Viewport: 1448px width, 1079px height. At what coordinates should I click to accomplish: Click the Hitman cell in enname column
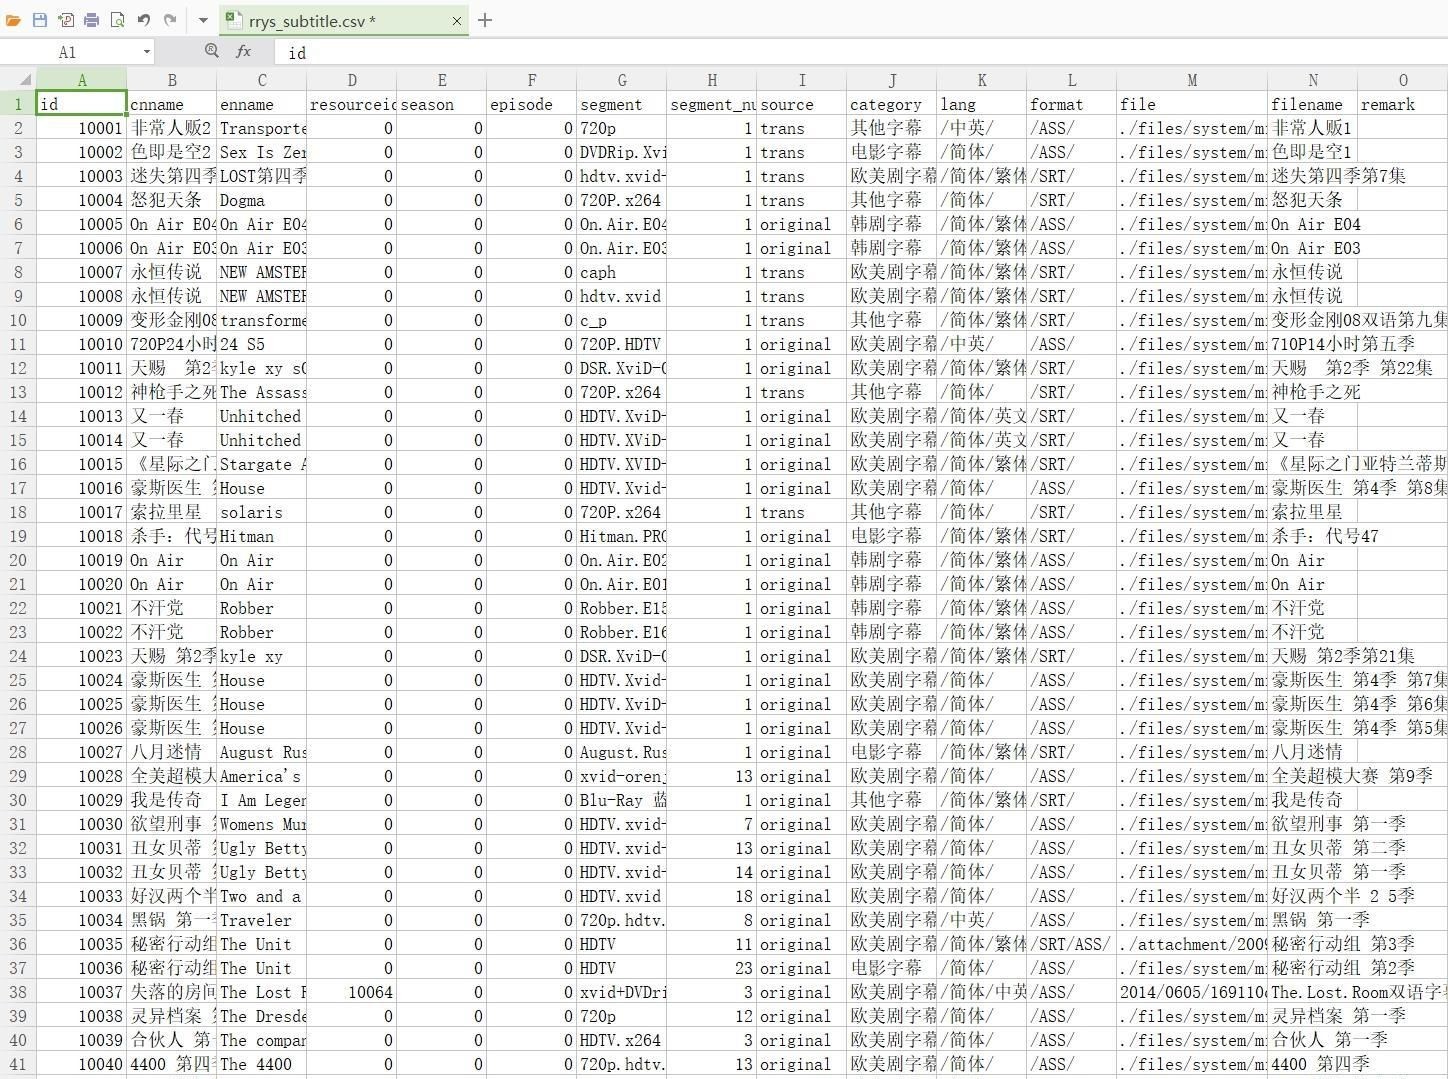262,536
